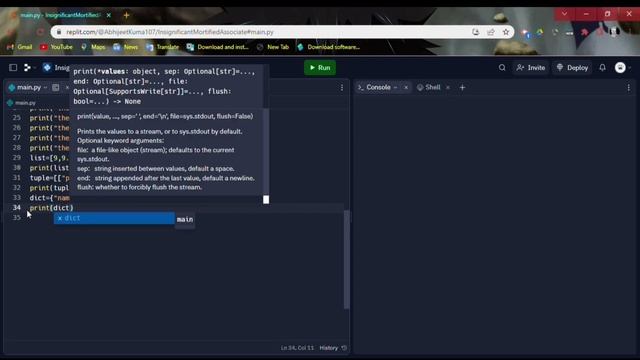Open the New Tab bookmark

click(273, 47)
